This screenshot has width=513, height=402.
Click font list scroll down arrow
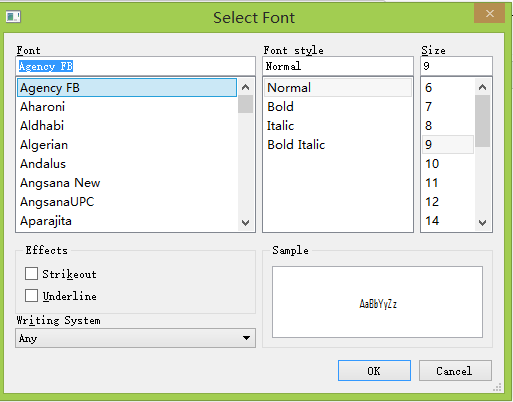pyautogui.click(x=246, y=222)
